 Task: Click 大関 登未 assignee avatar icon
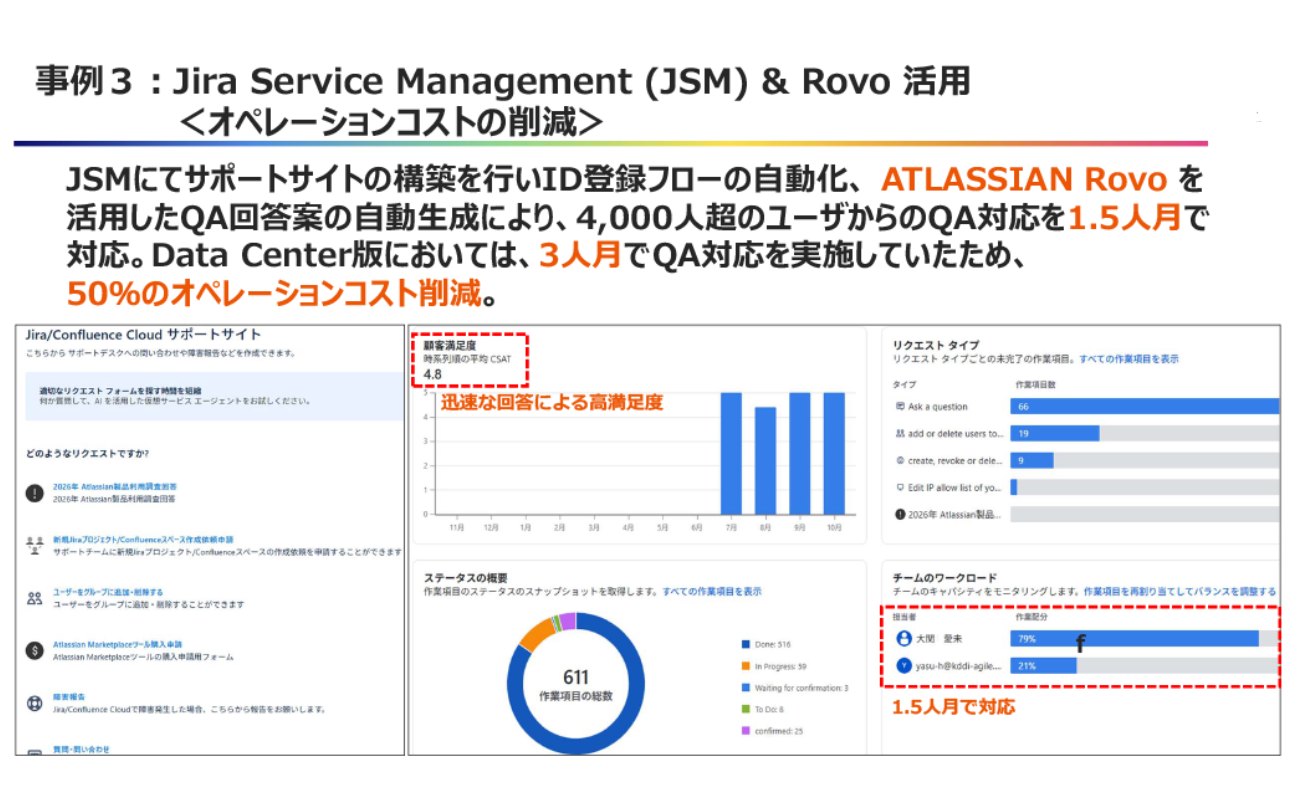[905, 638]
